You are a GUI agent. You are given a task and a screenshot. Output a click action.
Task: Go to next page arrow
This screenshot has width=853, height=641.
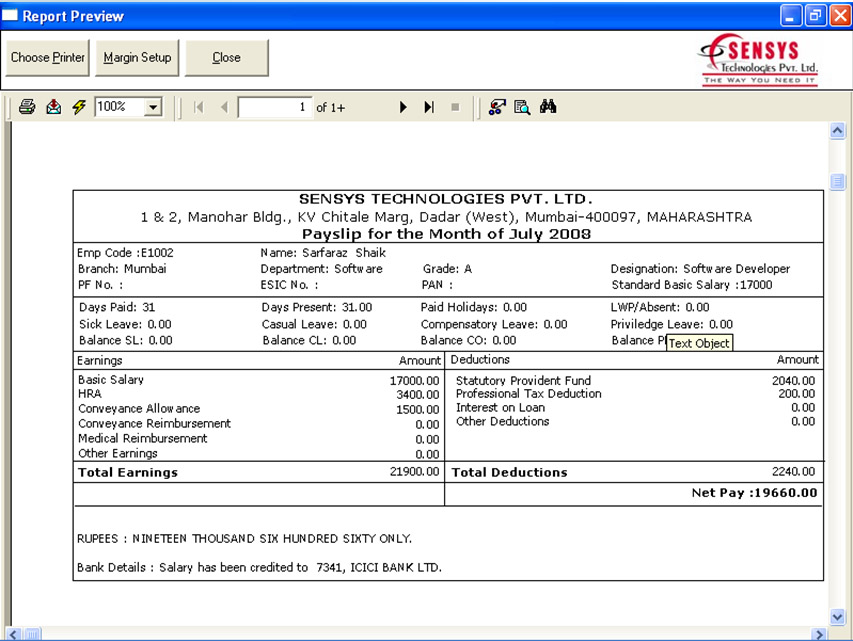click(x=403, y=107)
